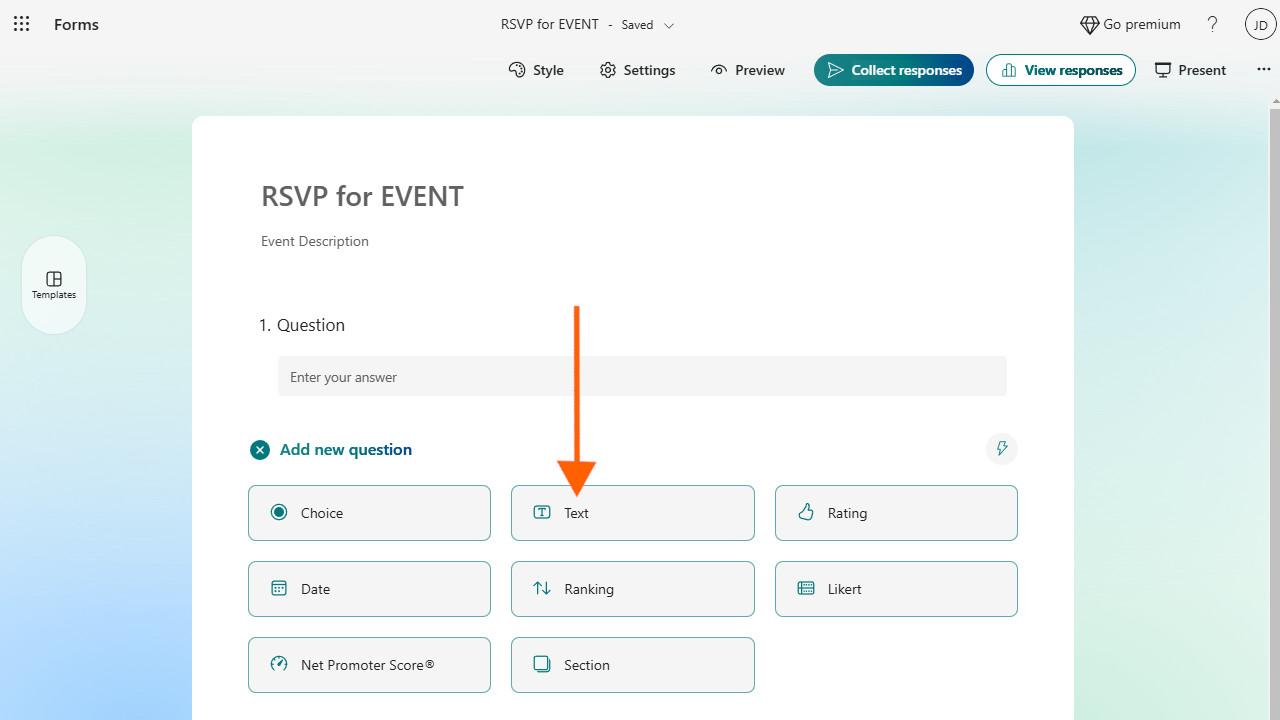Screen dimensions: 1280x720
Task: Open the app launcher grid icon
Action: pos(21,24)
